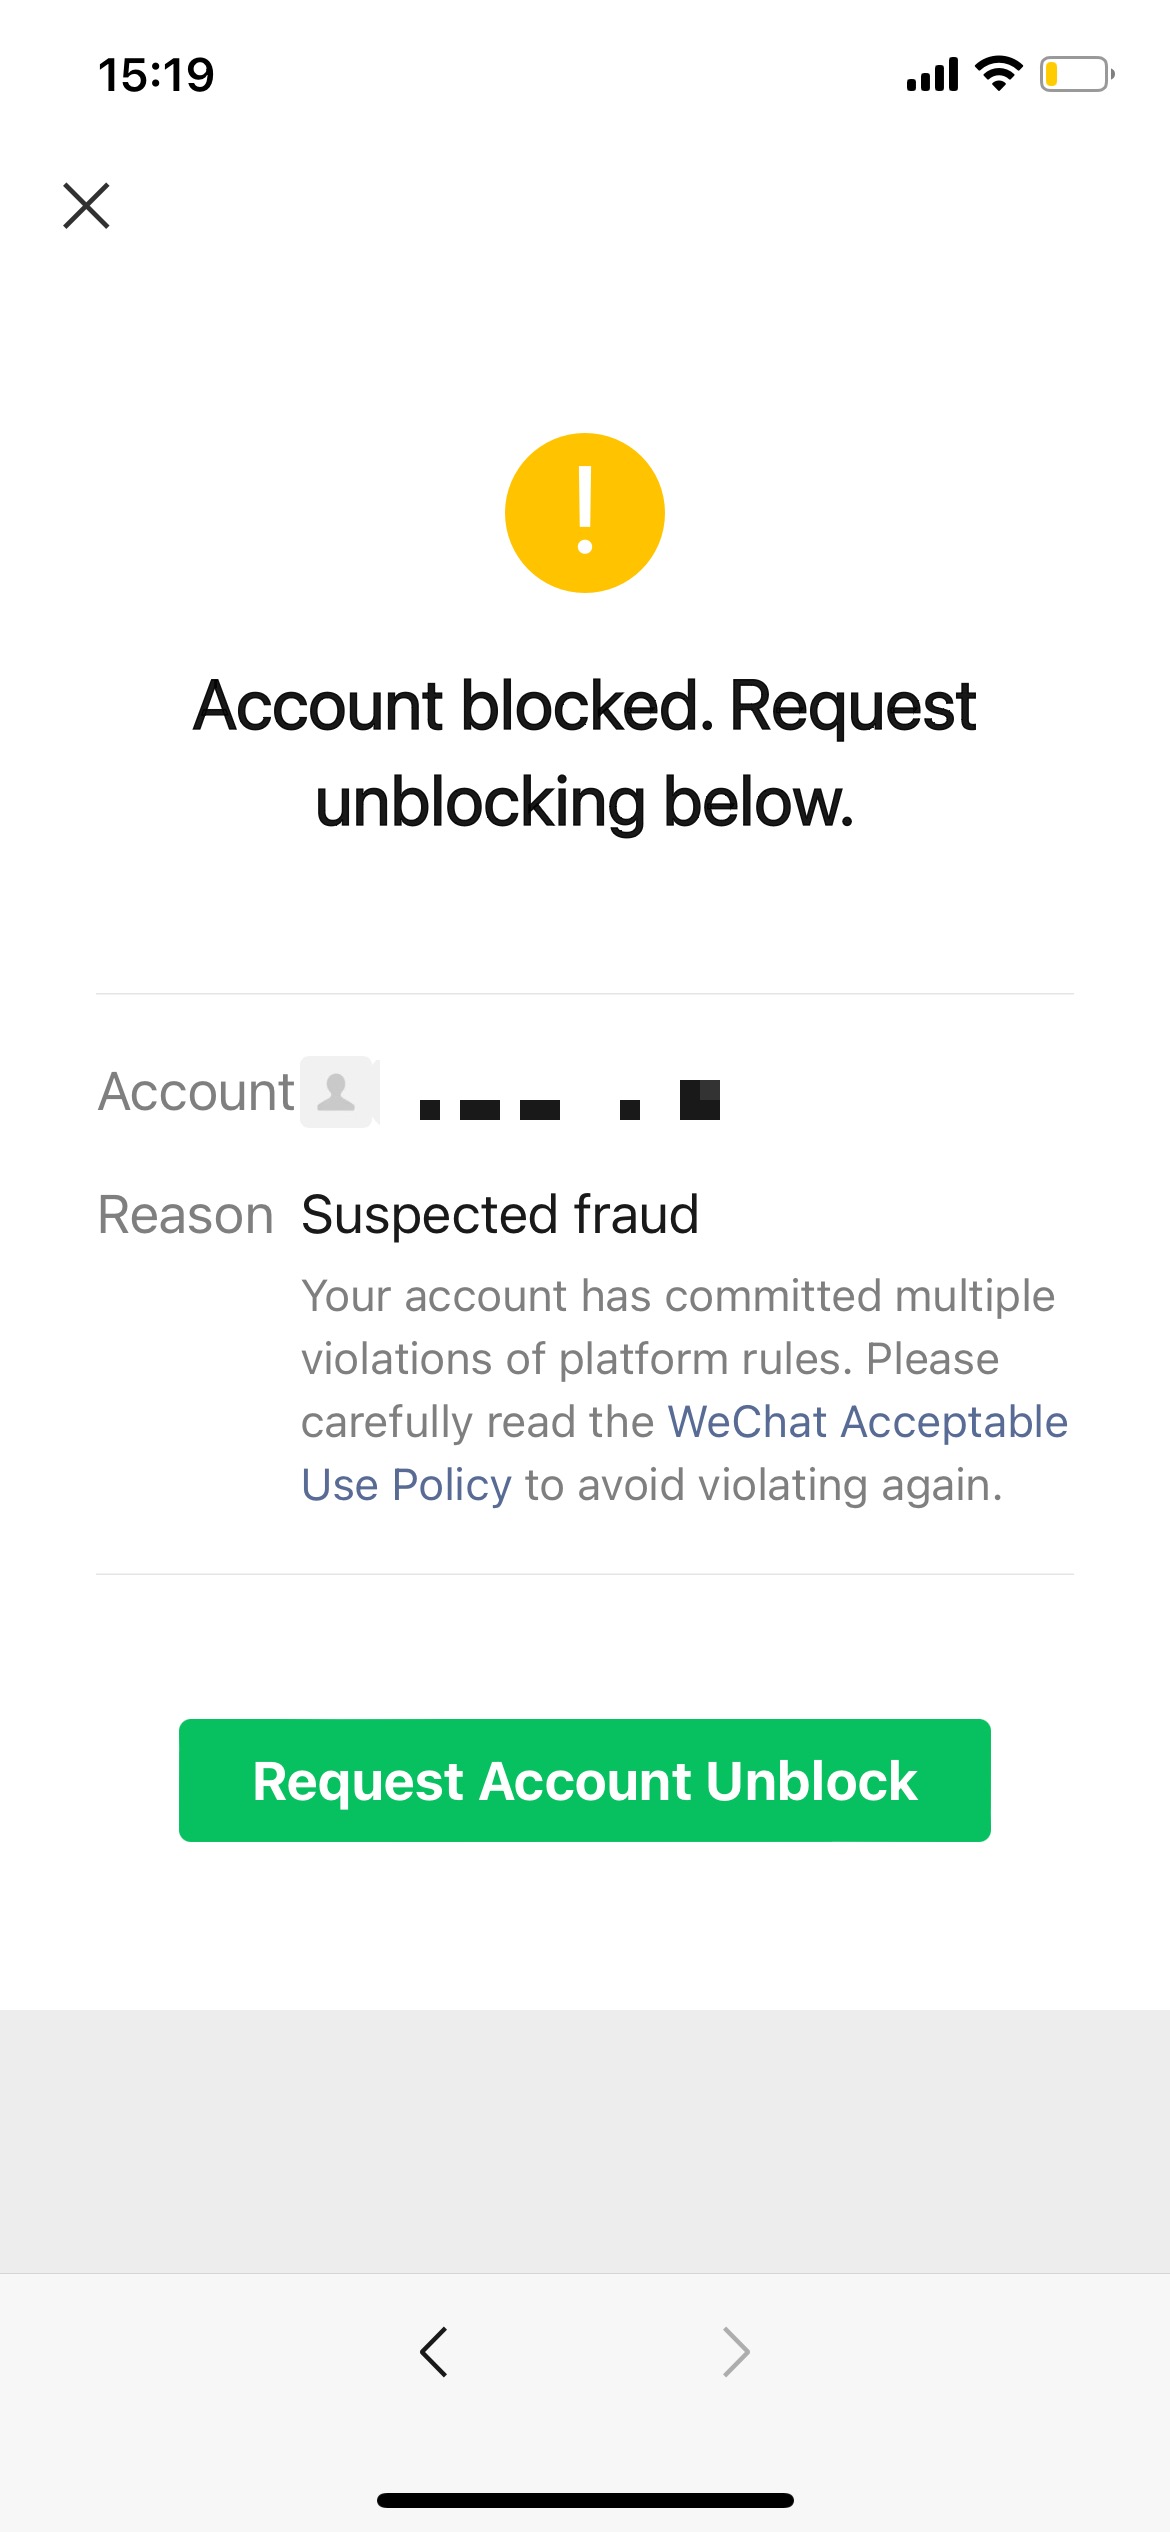Click the home indicator bar

tap(585, 2499)
